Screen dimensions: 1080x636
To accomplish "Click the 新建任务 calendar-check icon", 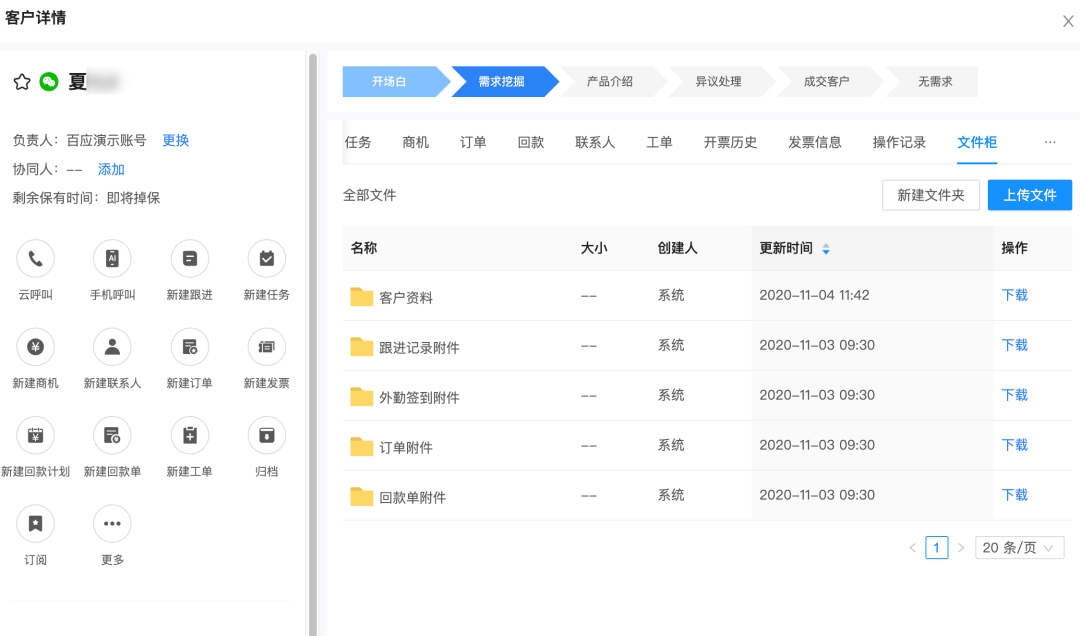I will (x=267, y=258).
